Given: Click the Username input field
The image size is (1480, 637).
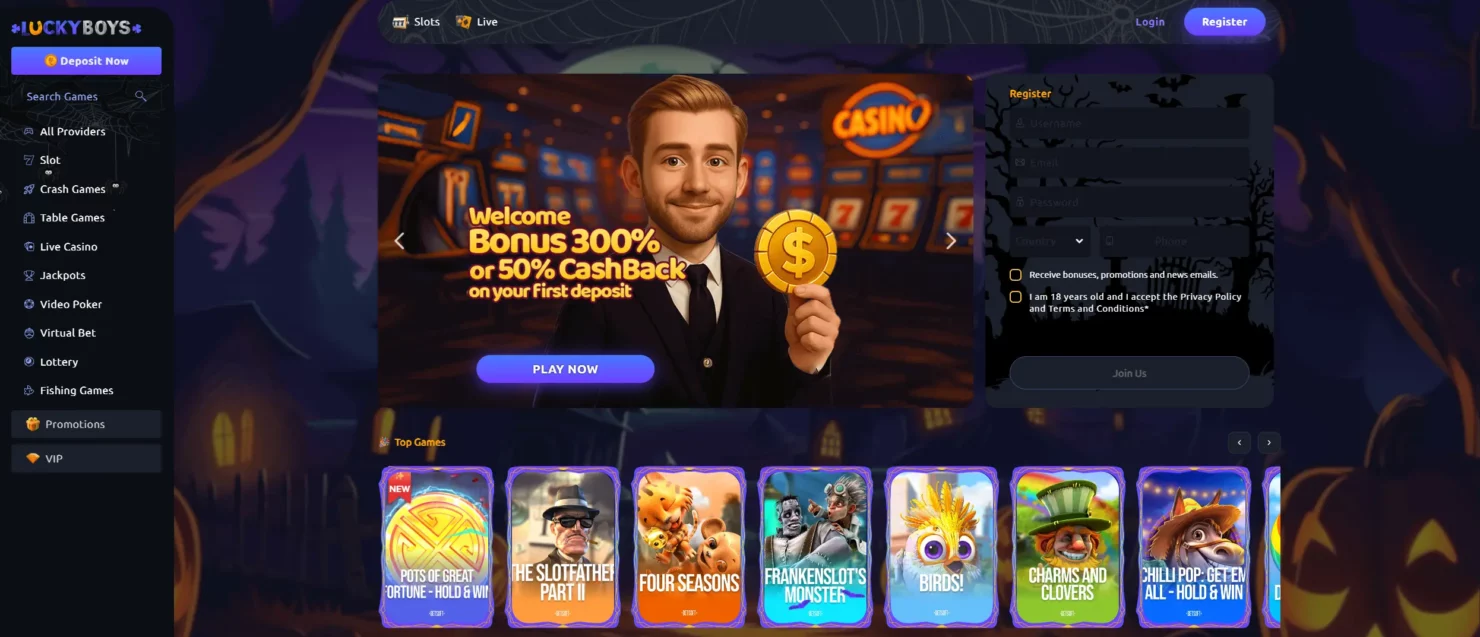Looking at the screenshot, I should tap(1129, 123).
